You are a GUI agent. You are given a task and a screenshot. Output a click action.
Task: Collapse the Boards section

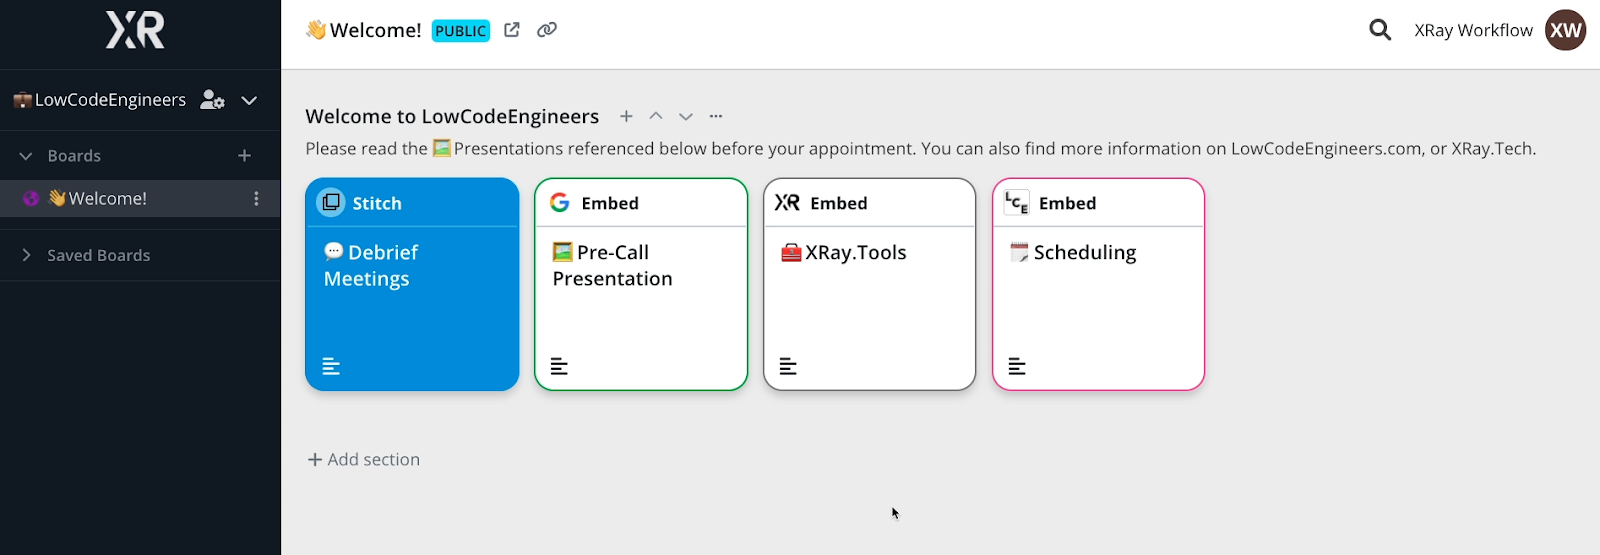[x=26, y=156]
